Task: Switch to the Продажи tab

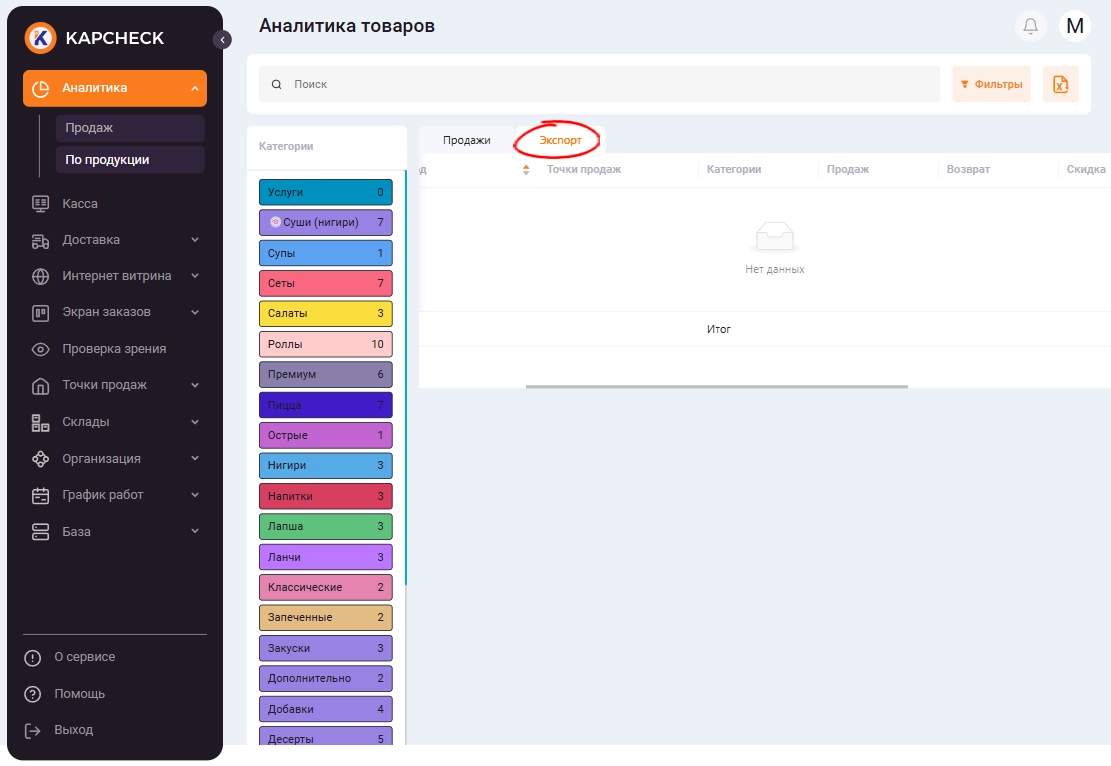Action: [x=466, y=140]
